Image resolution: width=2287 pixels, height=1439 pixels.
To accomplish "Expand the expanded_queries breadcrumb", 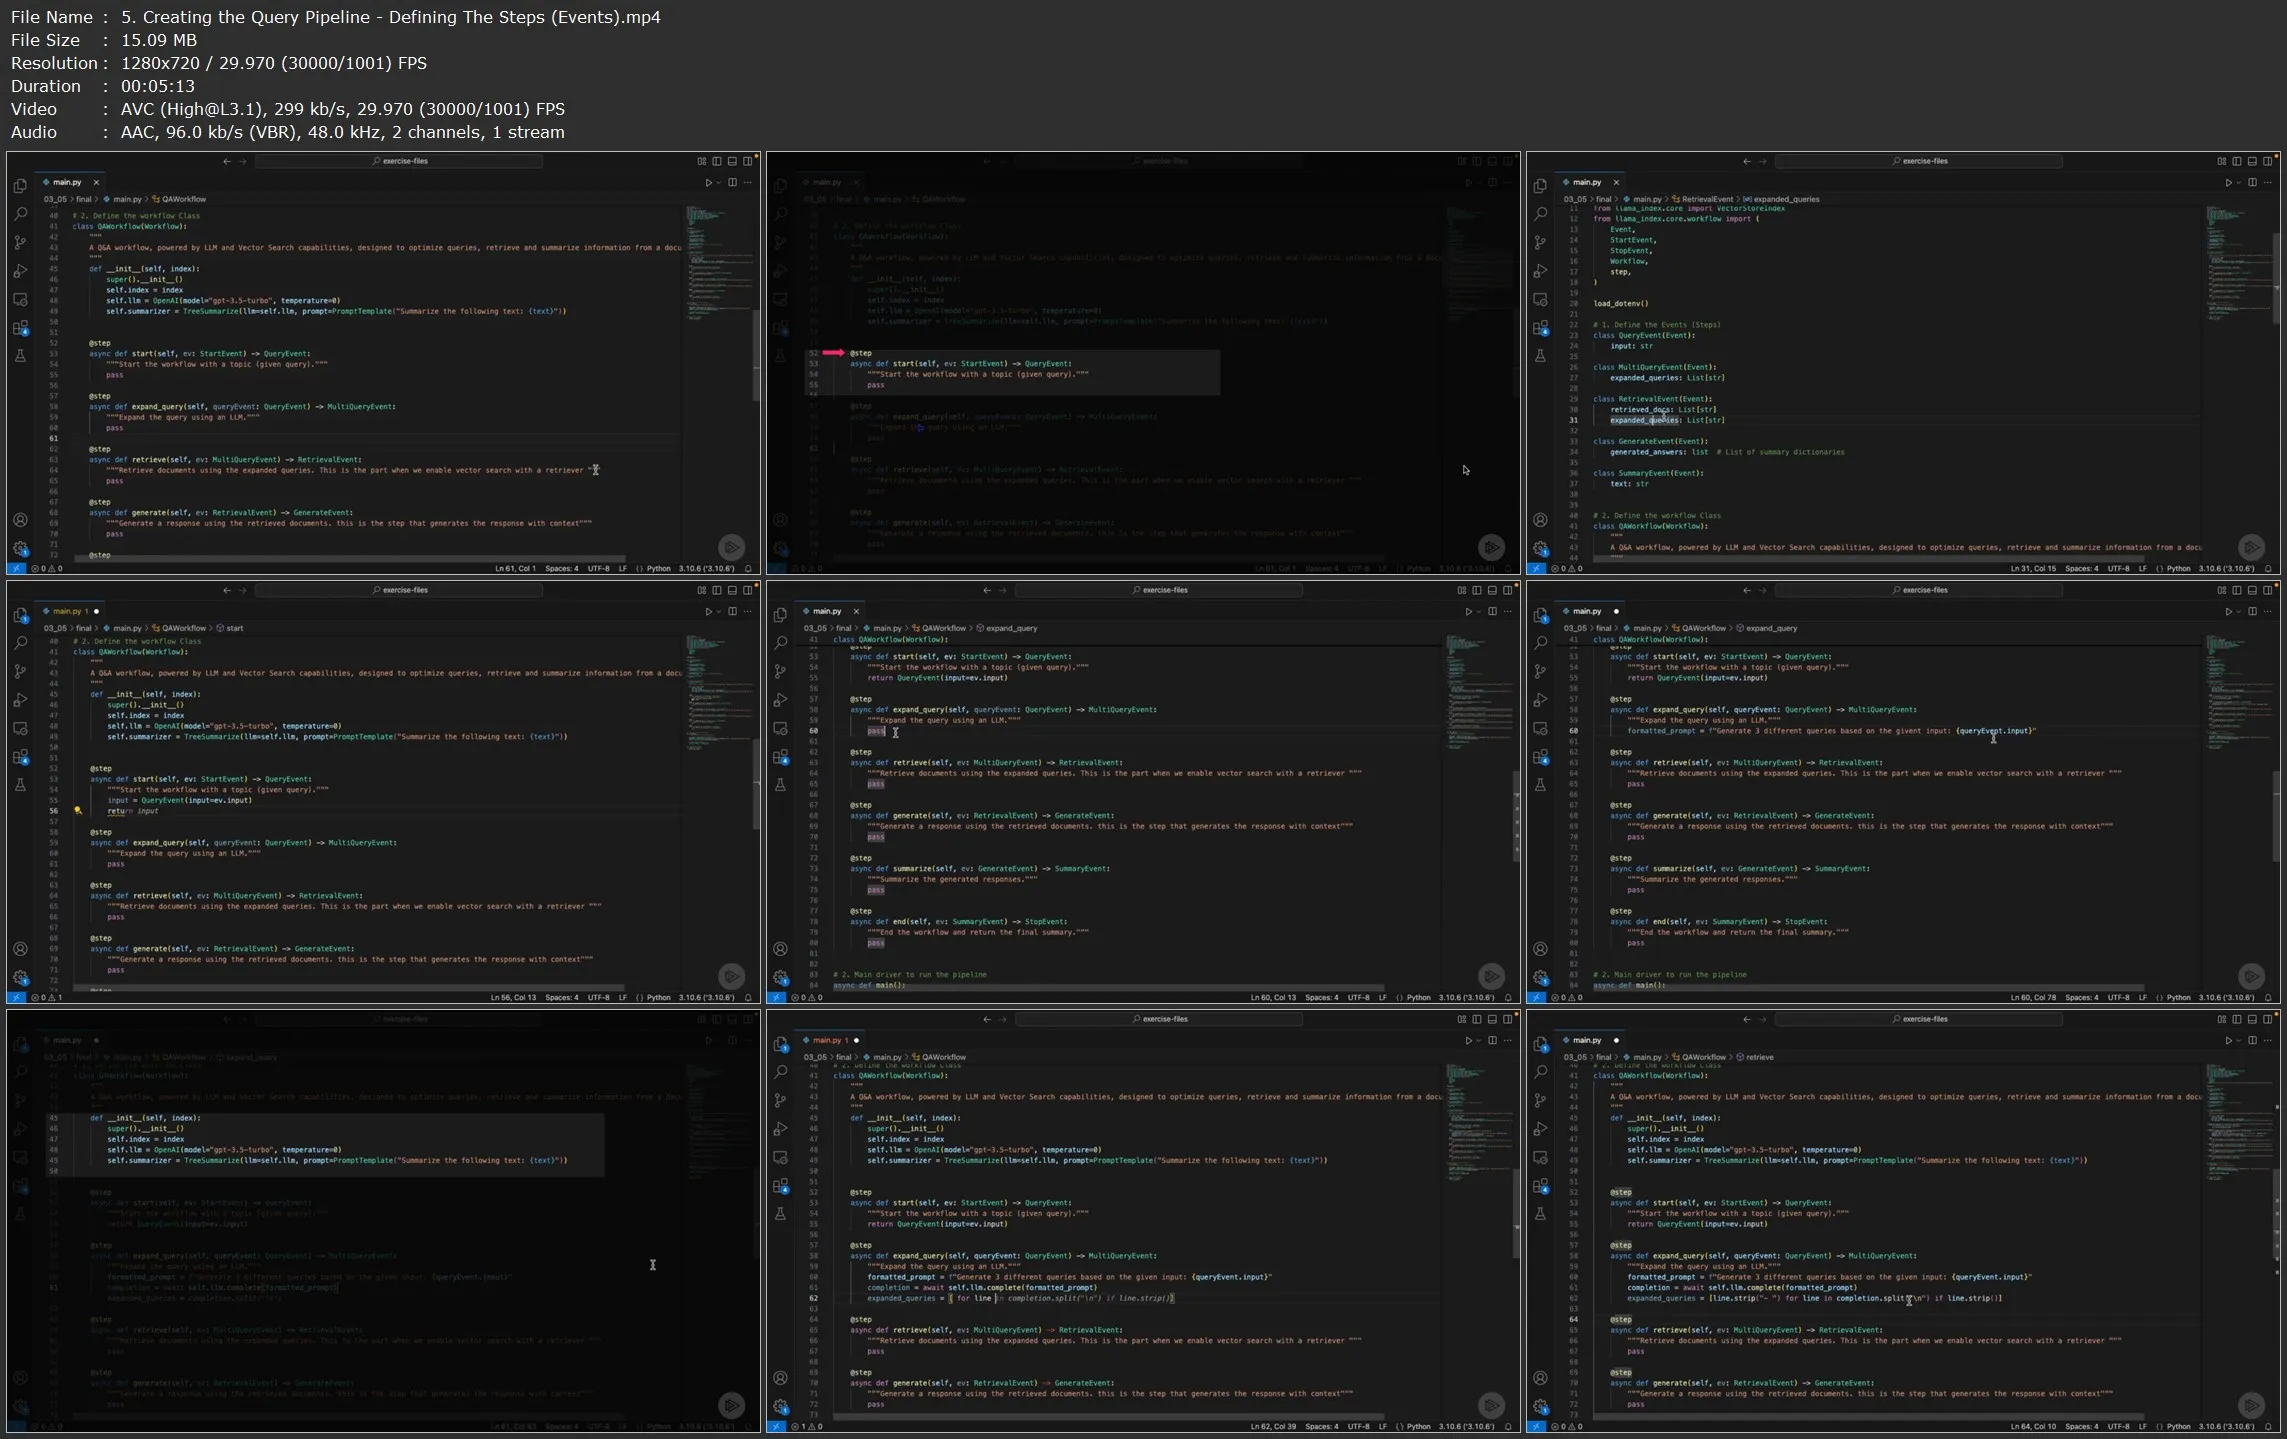I will pos(1783,199).
